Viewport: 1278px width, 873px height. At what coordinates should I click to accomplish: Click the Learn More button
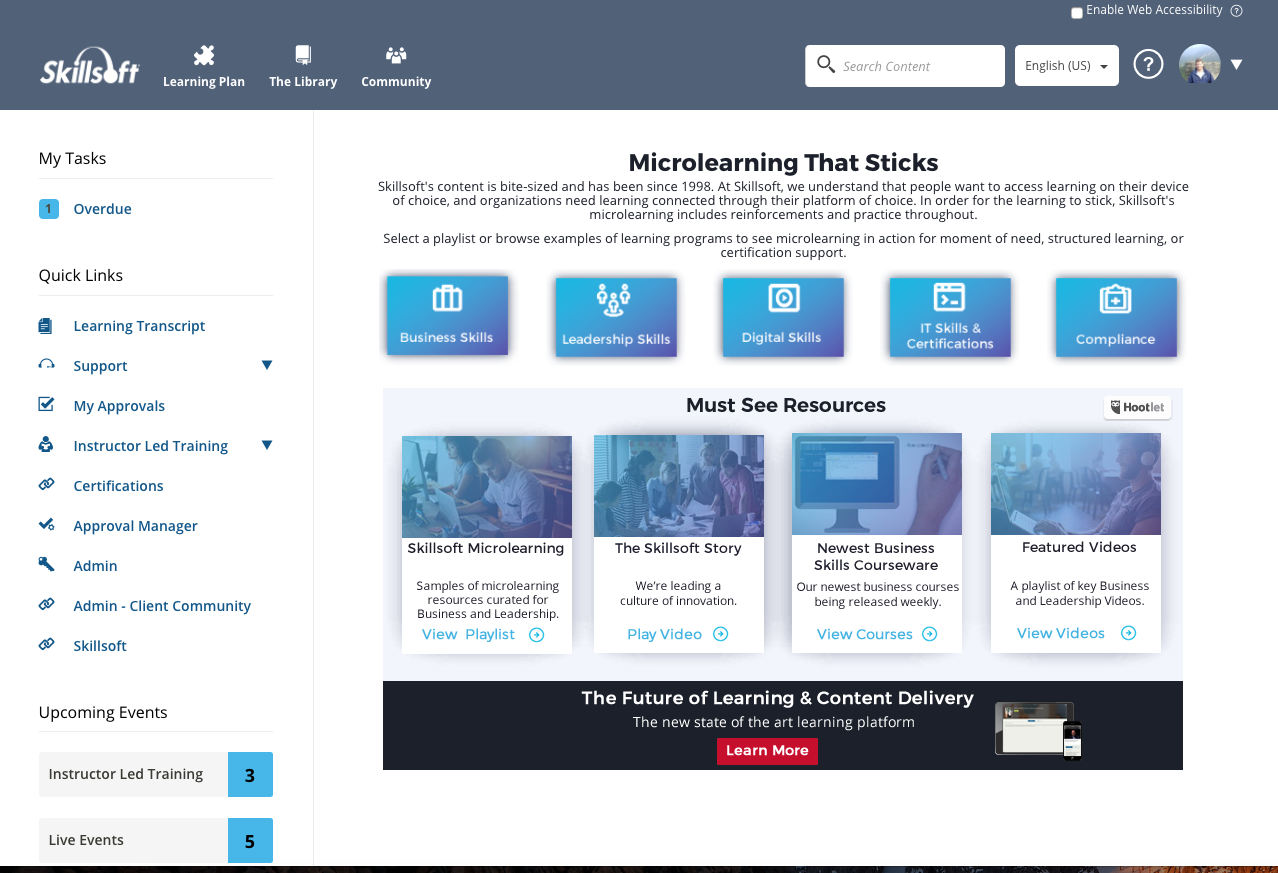pyautogui.click(x=767, y=751)
